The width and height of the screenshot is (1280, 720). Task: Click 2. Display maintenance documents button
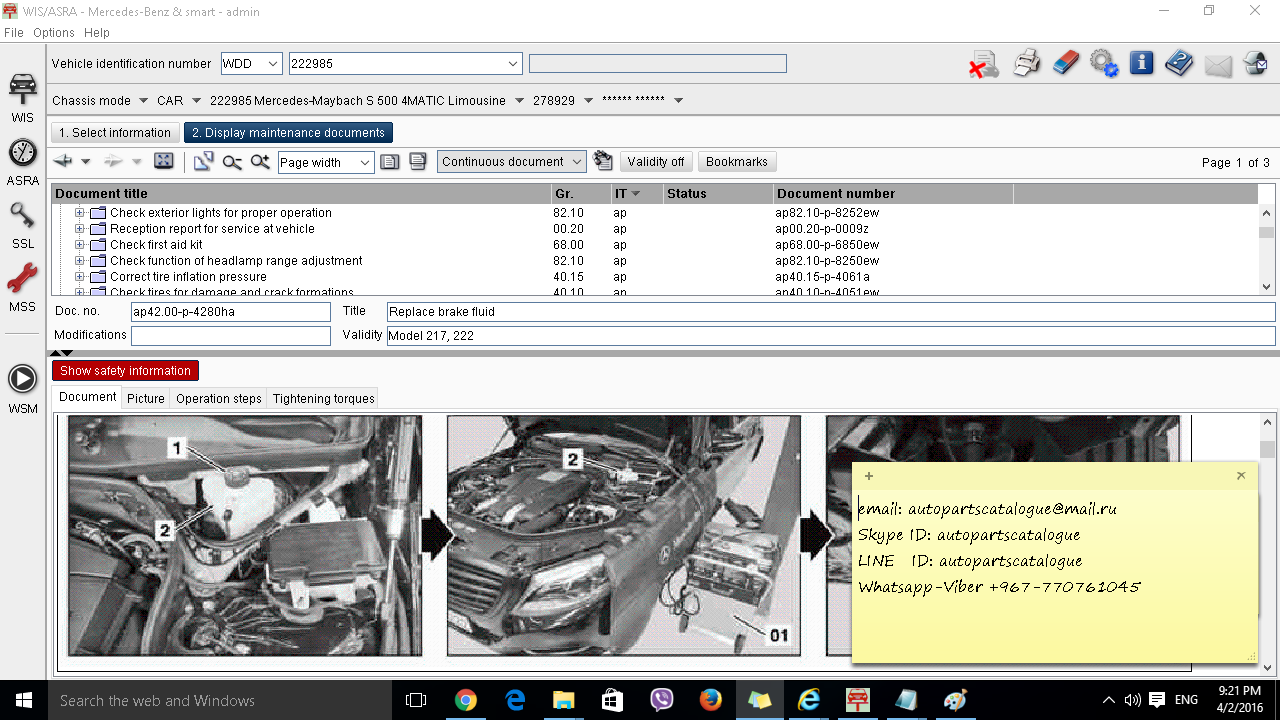(288, 133)
